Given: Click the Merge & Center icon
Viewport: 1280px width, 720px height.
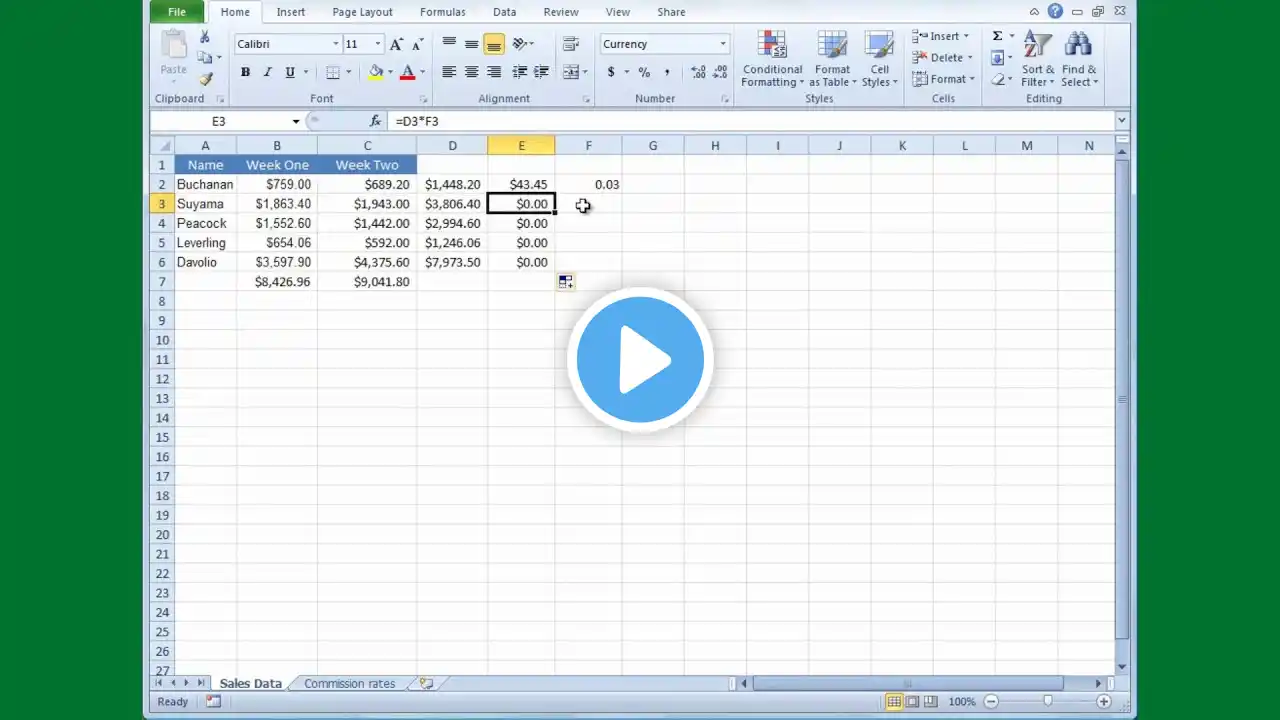Looking at the screenshot, I should point(571,72).
